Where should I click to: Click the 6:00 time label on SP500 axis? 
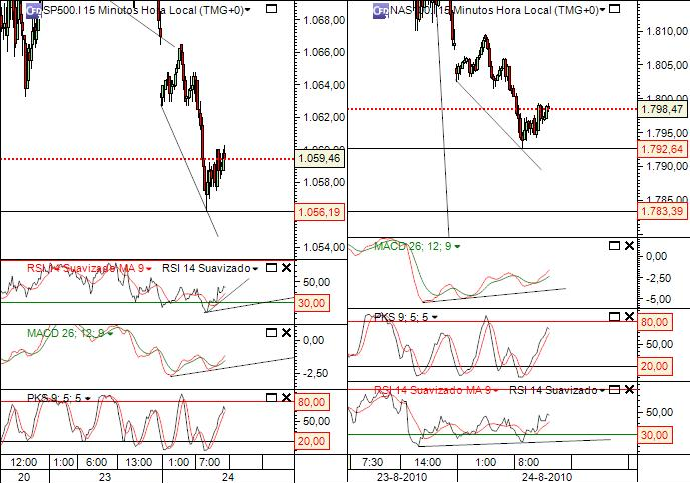pyautogui.click(x=96, y=463)
